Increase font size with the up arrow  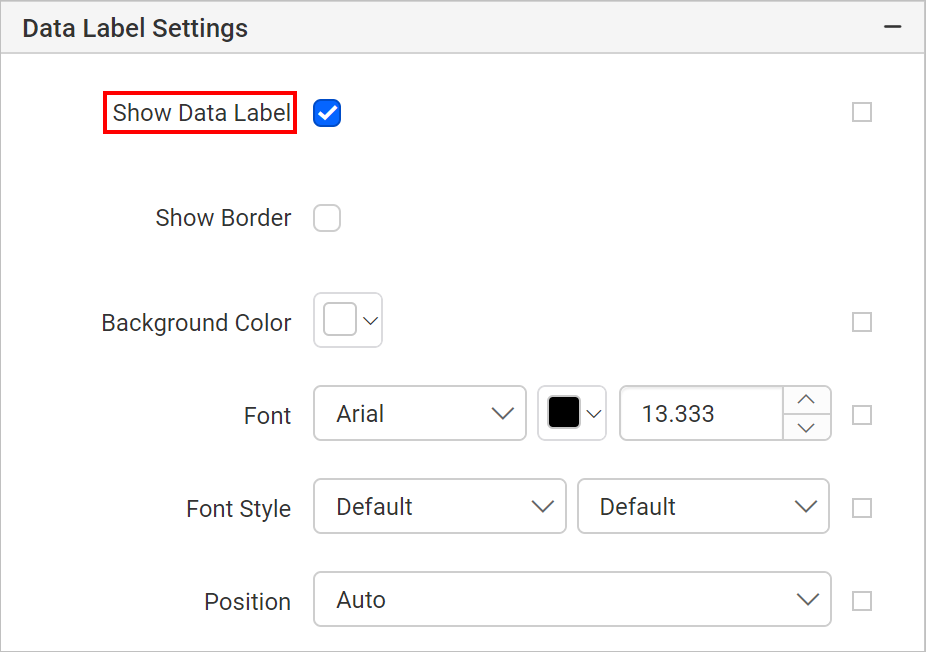[807, 400]
